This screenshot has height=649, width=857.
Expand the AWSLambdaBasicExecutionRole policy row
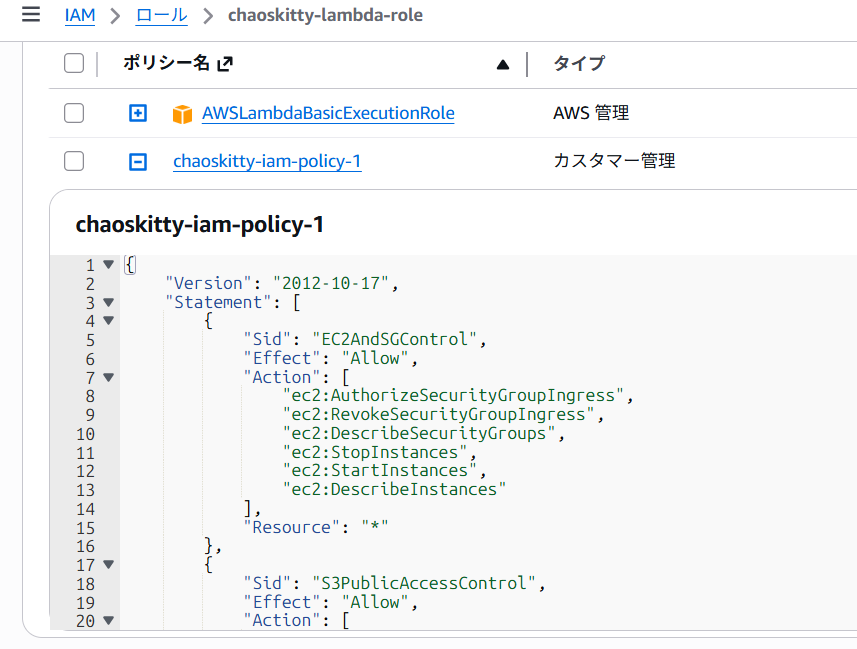(138, 113)
